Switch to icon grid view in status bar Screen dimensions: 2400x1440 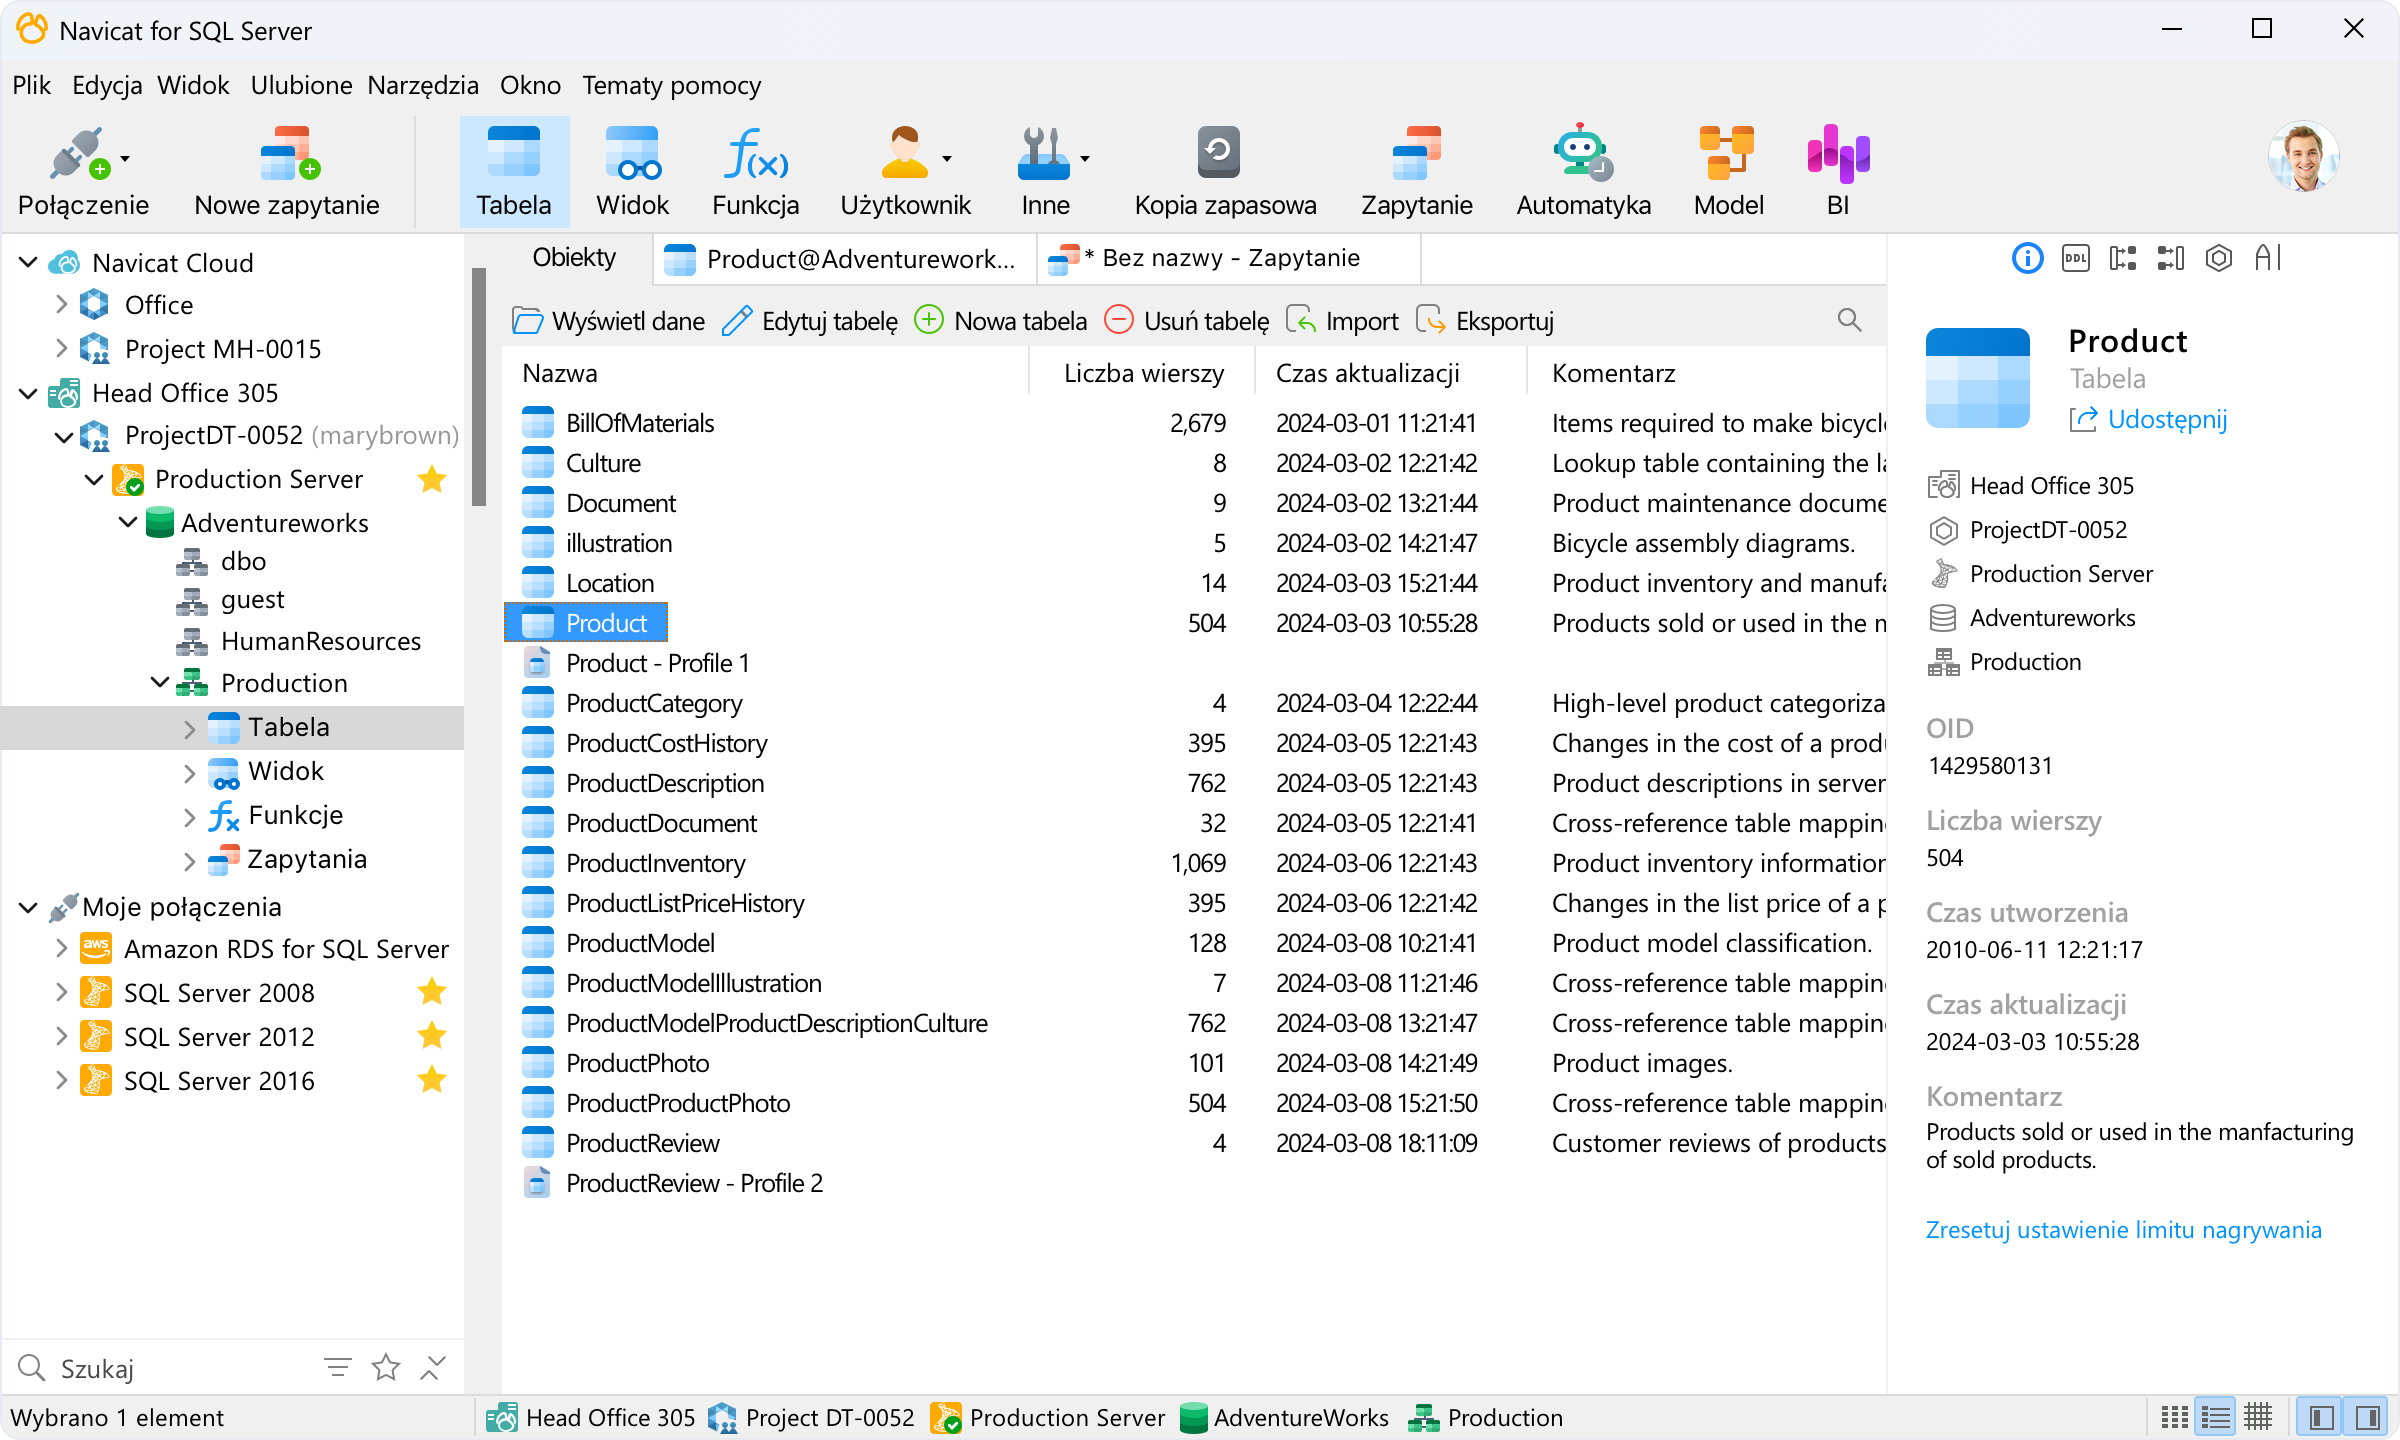pyautogui.click(x=2174, y=1418)
